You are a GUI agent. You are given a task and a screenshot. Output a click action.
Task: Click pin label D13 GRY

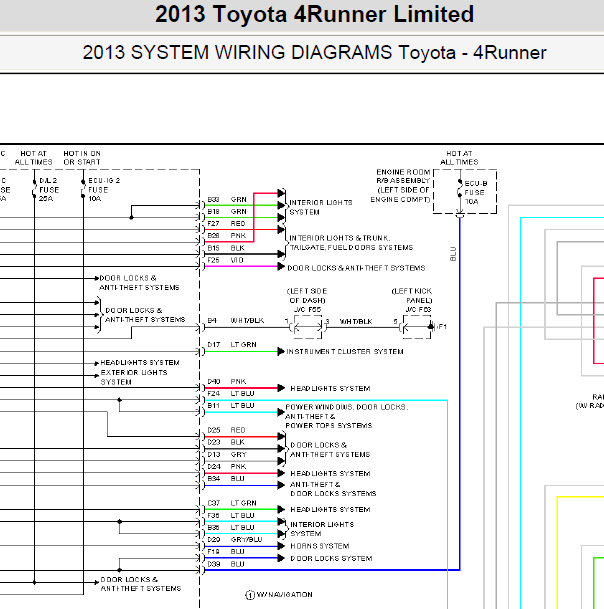click(x=227, y=454)
